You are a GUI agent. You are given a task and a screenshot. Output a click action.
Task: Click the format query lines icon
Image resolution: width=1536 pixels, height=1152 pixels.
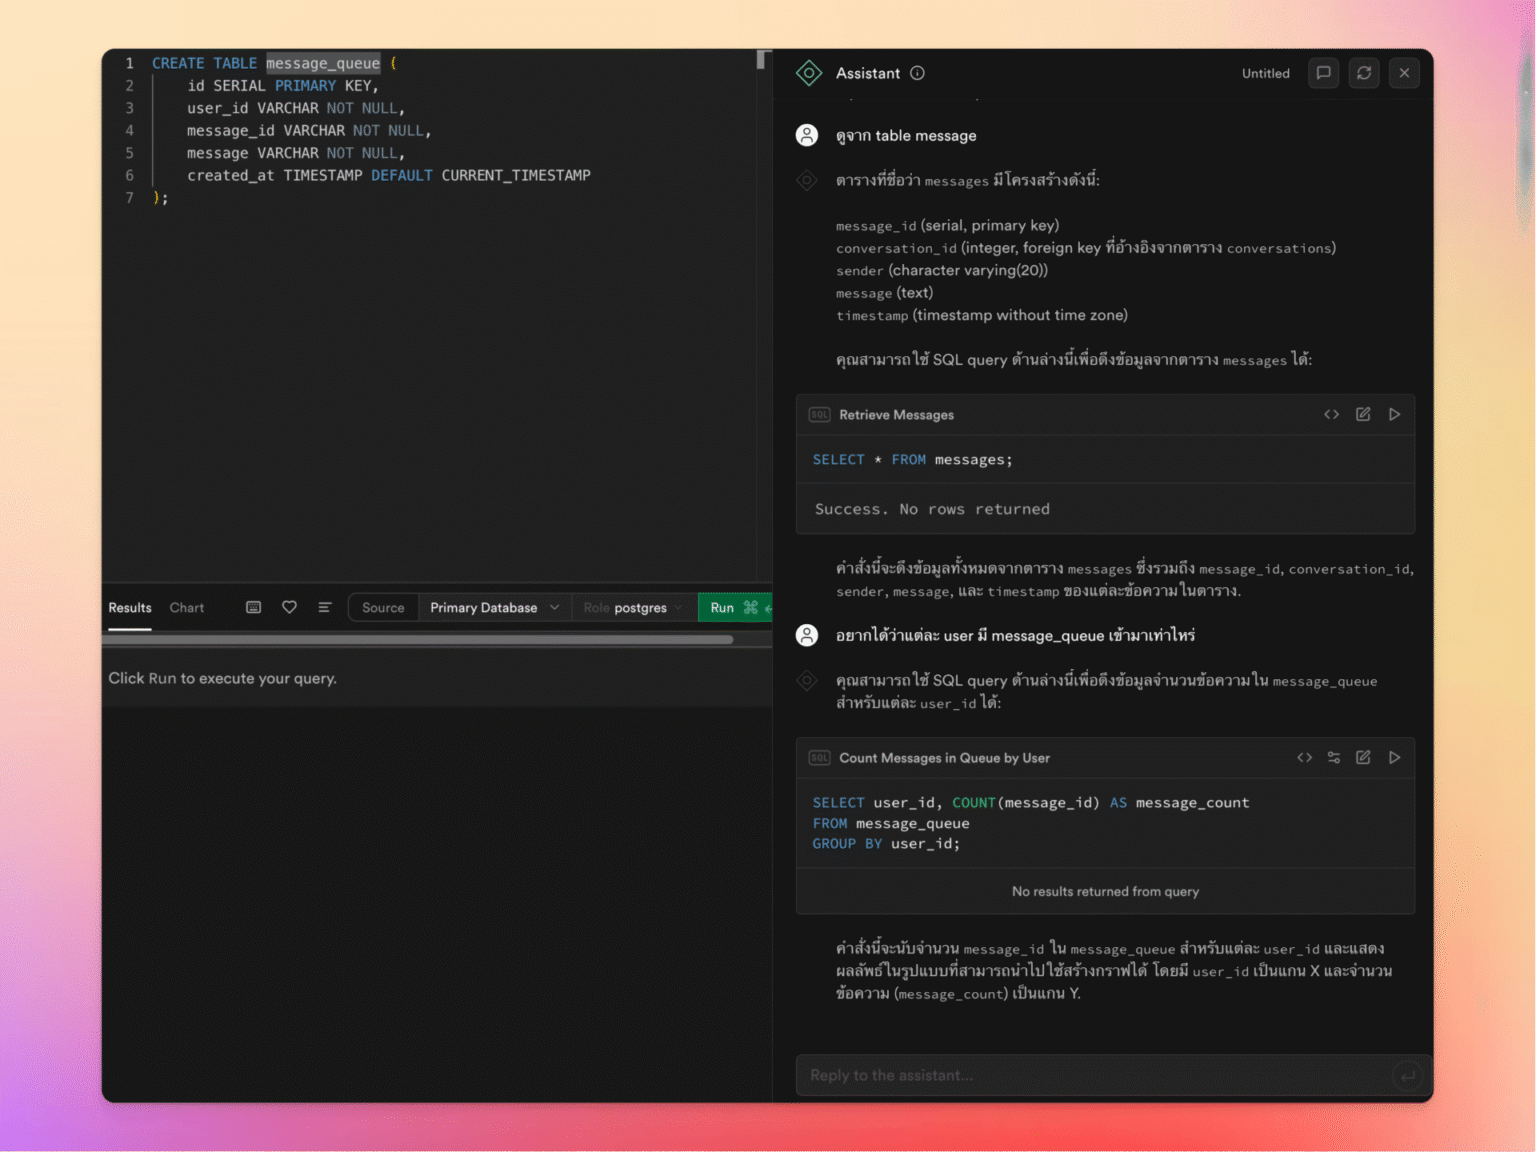tap(325, 607)
